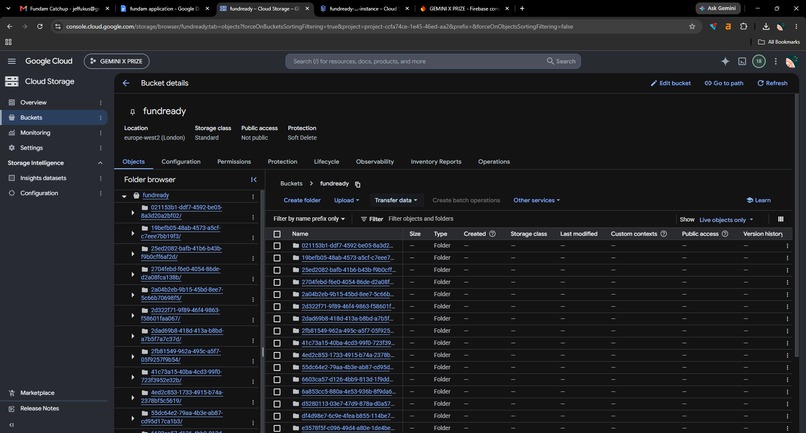This screenshot has height=433, width=806.
Task: Check the box for folder 021153b1-ddf7
Action: click(x=277, y=246)
